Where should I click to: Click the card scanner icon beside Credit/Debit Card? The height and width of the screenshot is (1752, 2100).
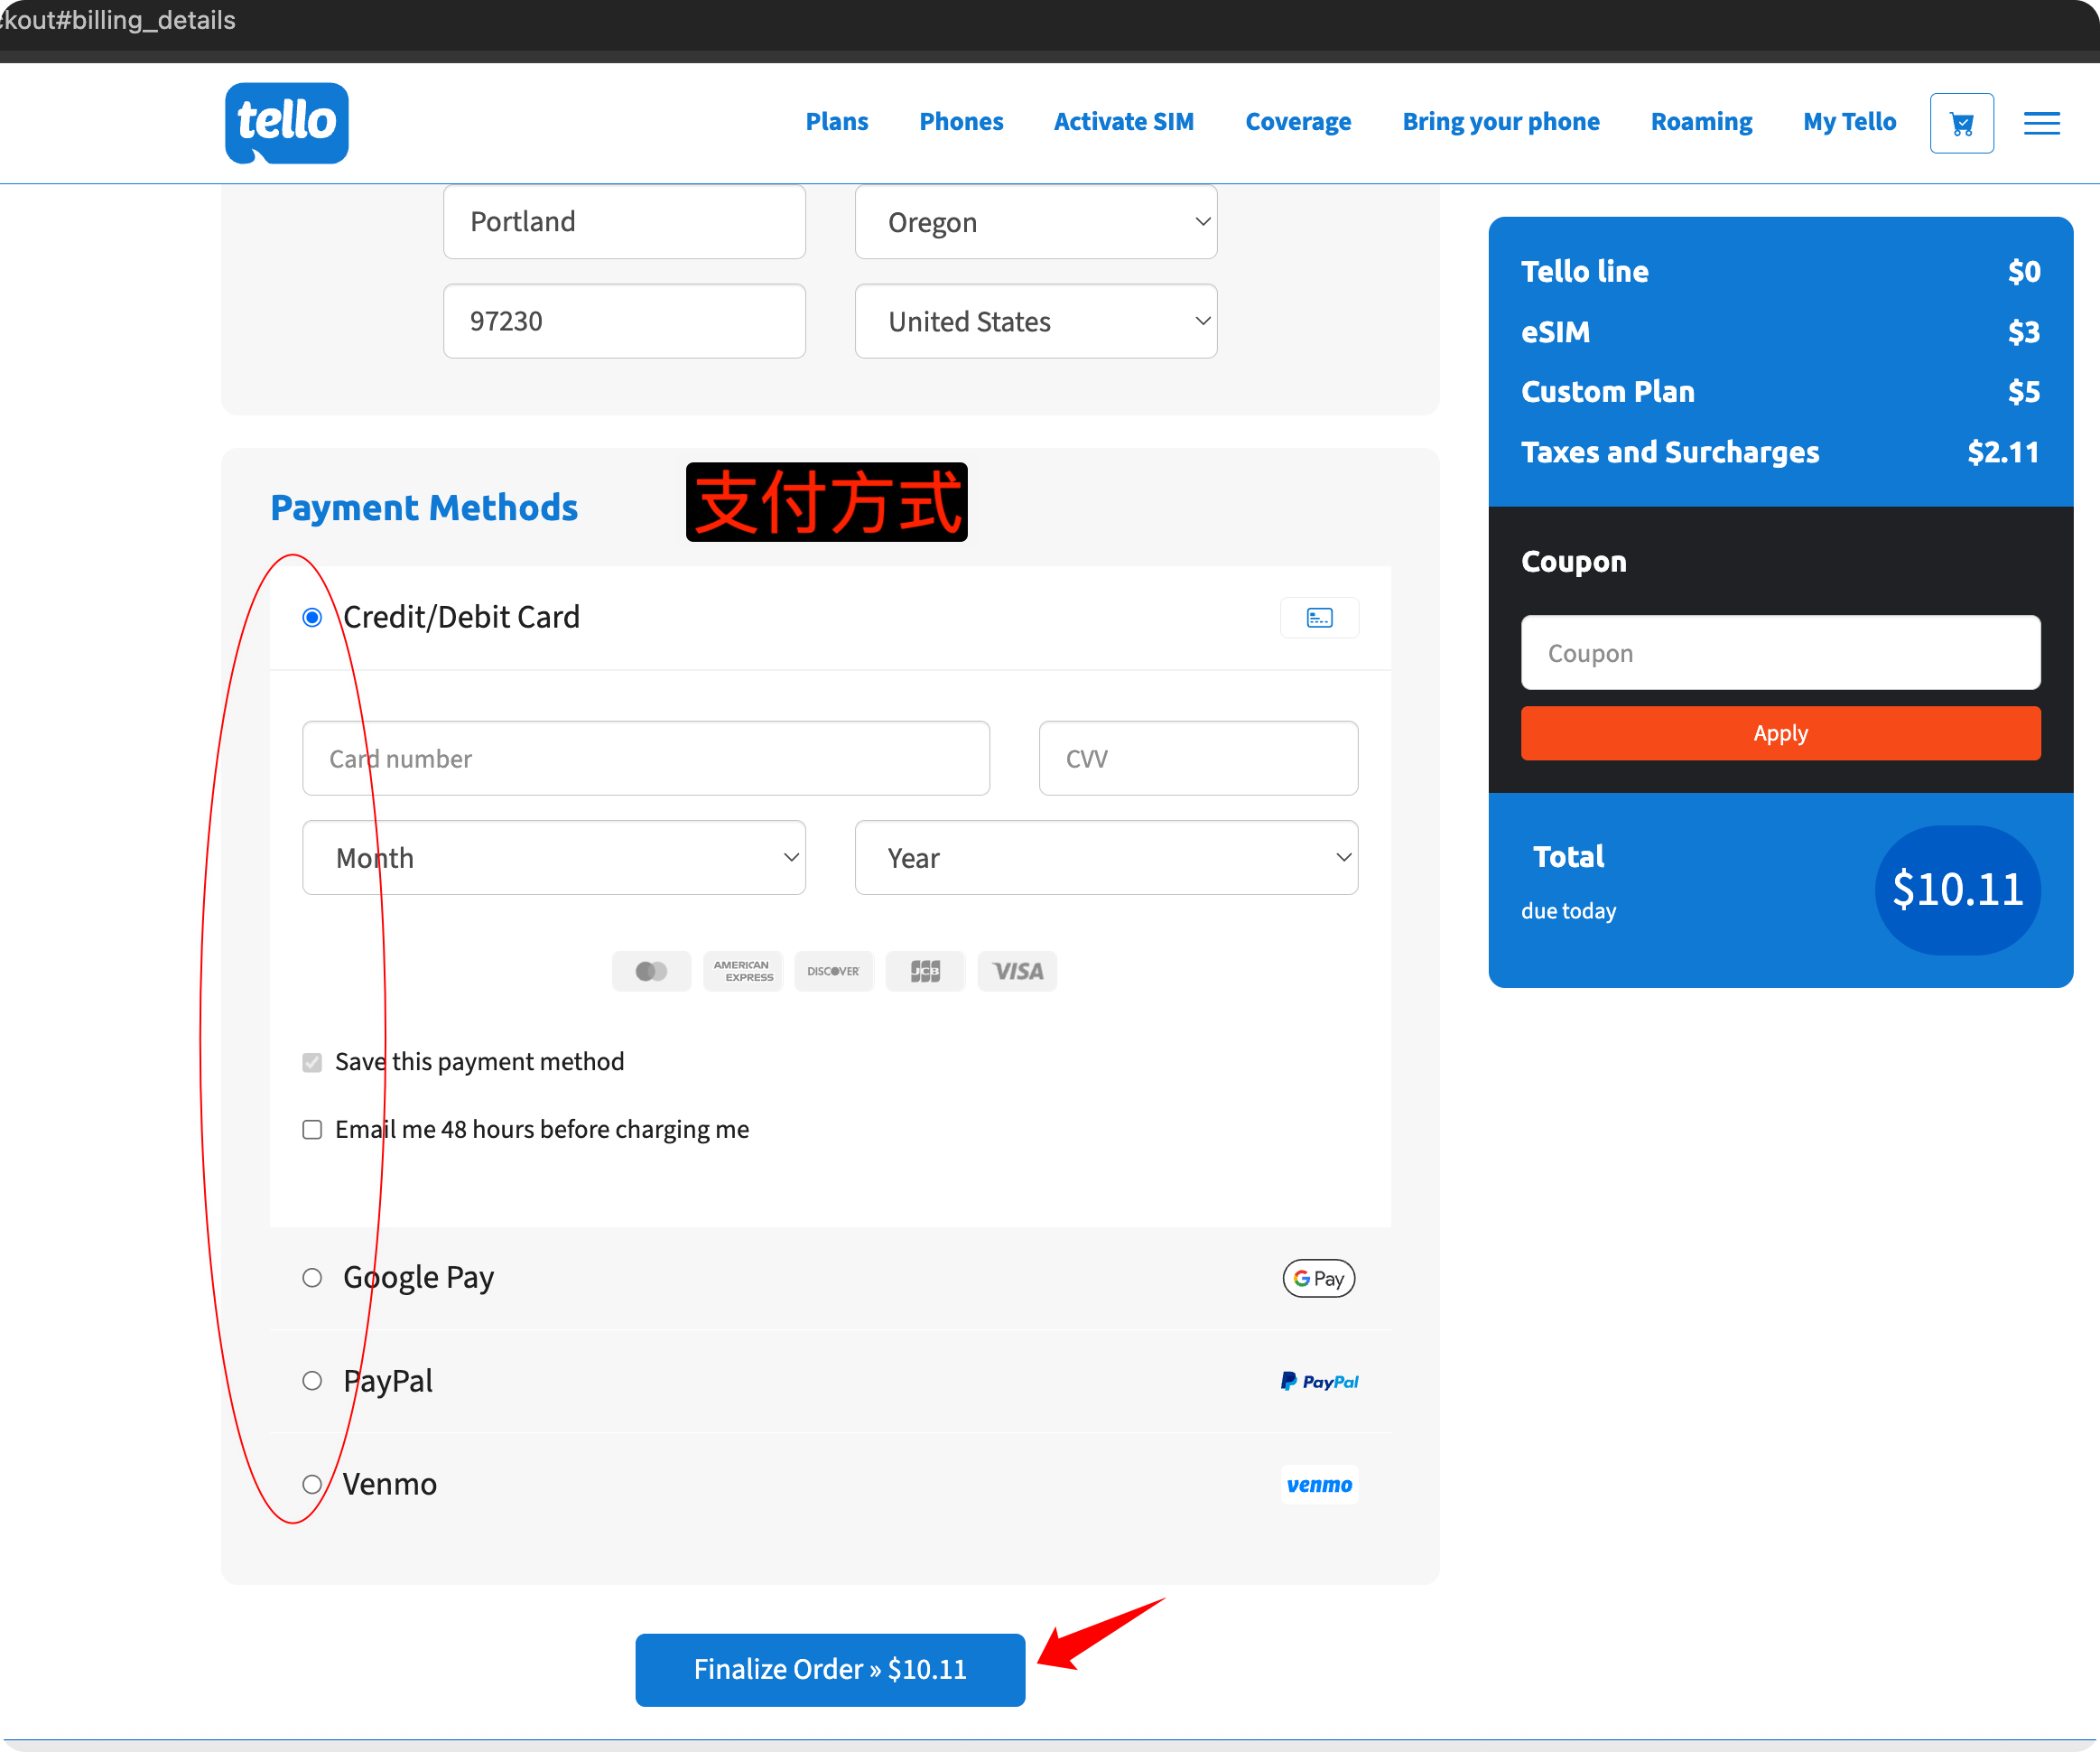(1319, 617)
